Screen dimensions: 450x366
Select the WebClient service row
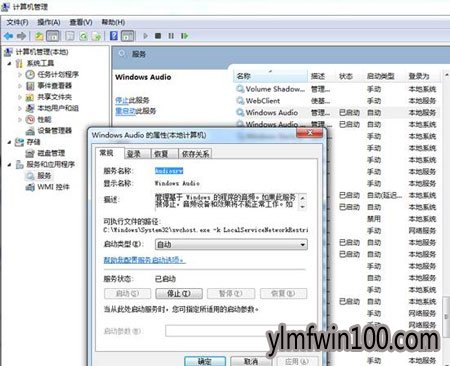pos(337,101)
